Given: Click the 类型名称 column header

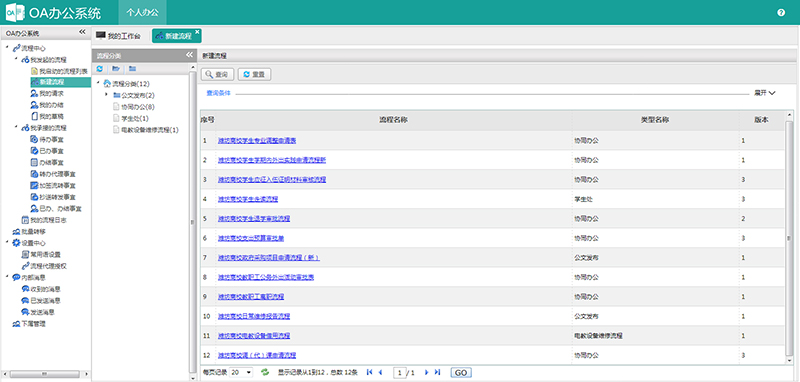Looking at the screenshot, I should coord(655,120).
